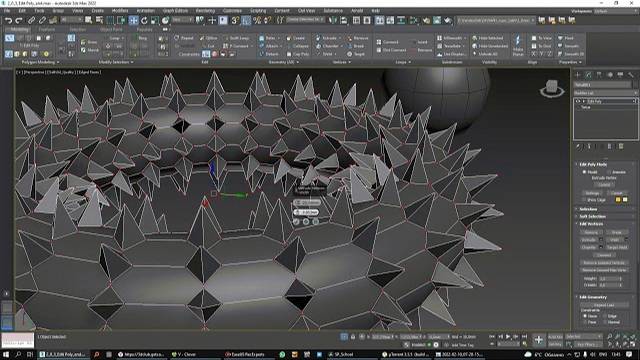Click the first yellow cage color swatch

618,200
